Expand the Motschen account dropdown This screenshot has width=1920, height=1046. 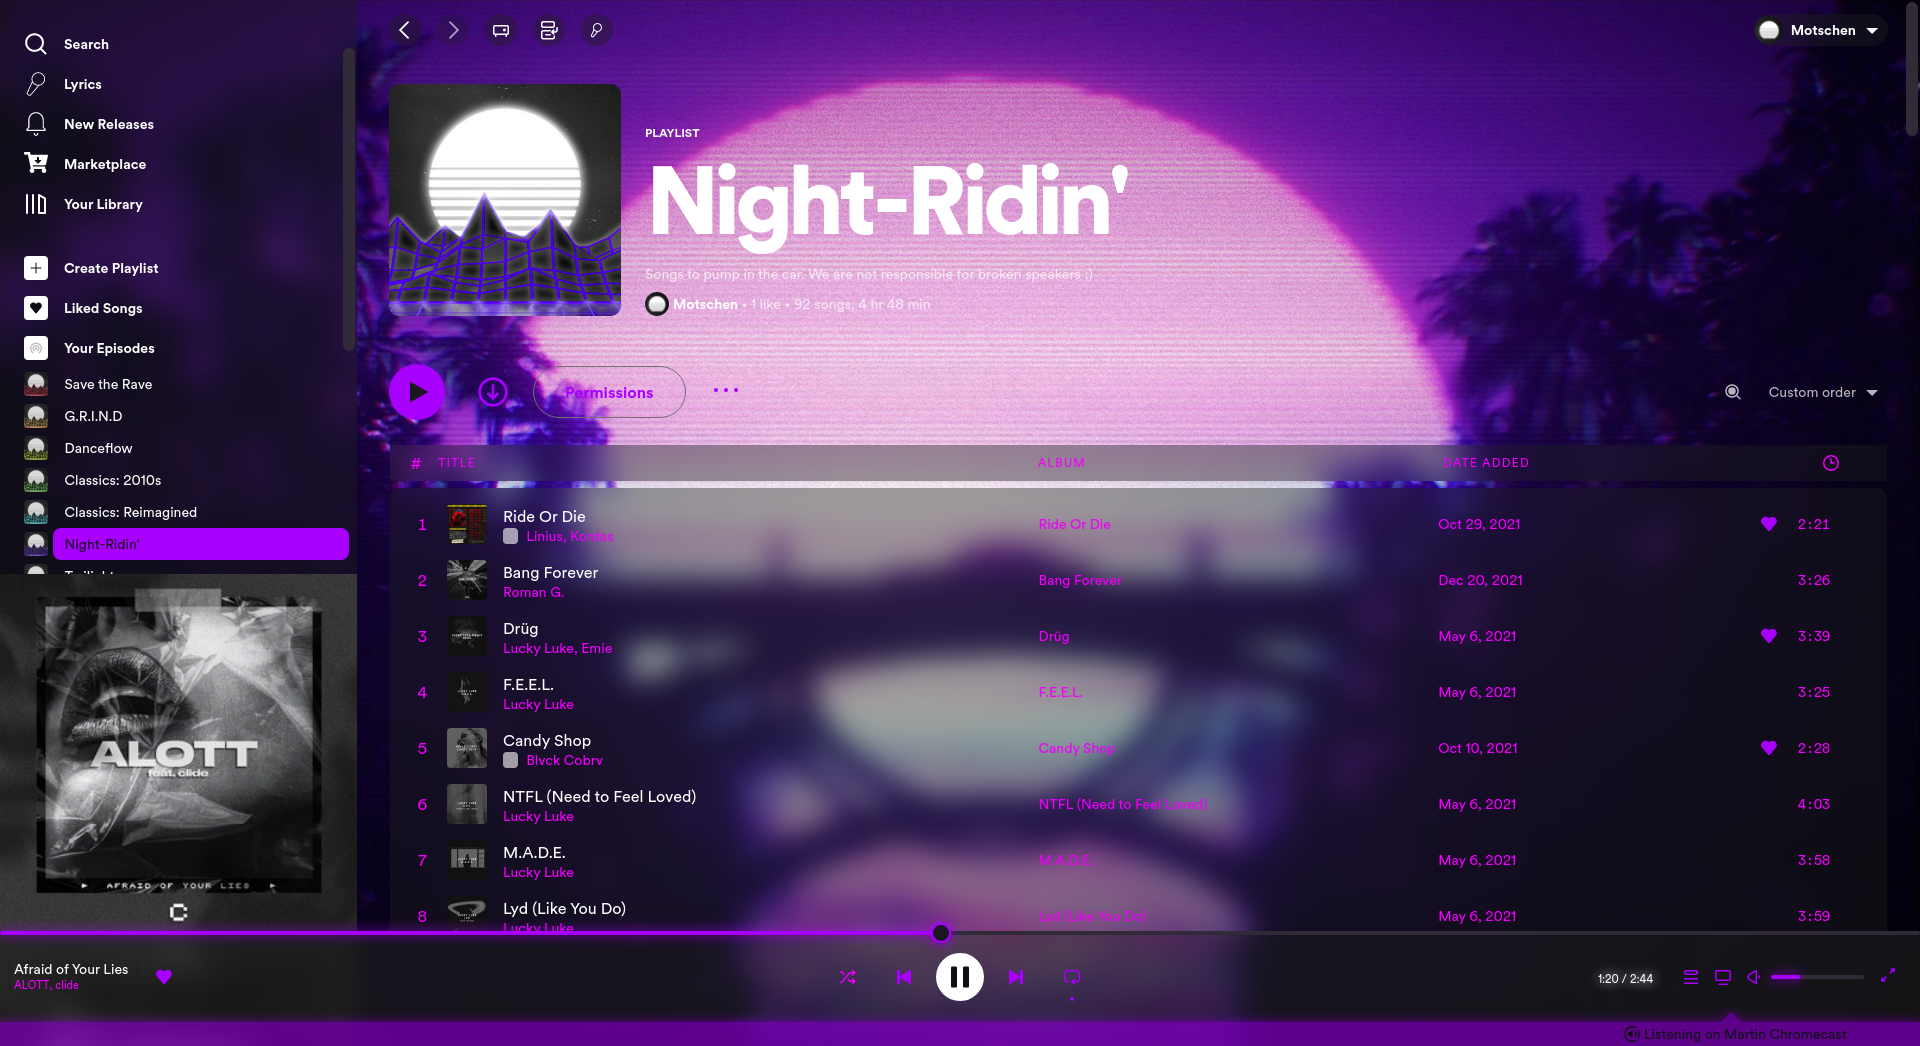pos(1819,30)
